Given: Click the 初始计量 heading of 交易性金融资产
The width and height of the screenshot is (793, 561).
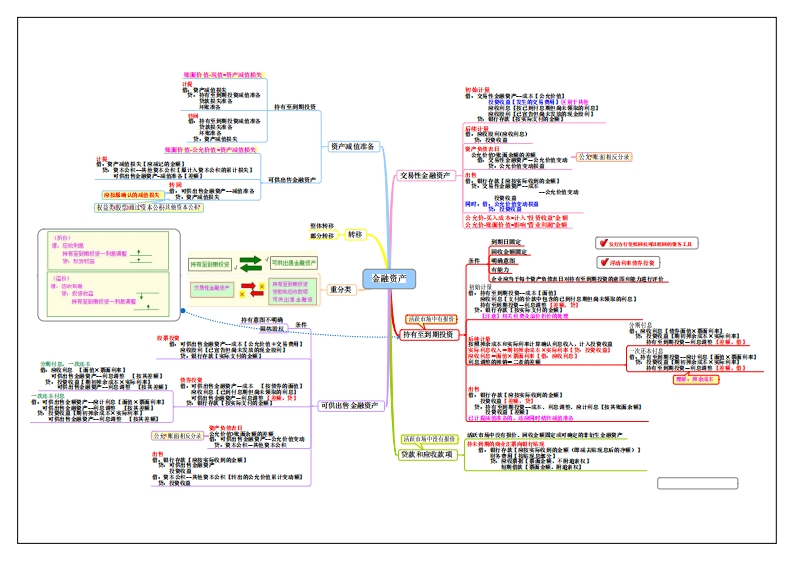Looking at the screenshot, I should (477, 90).
